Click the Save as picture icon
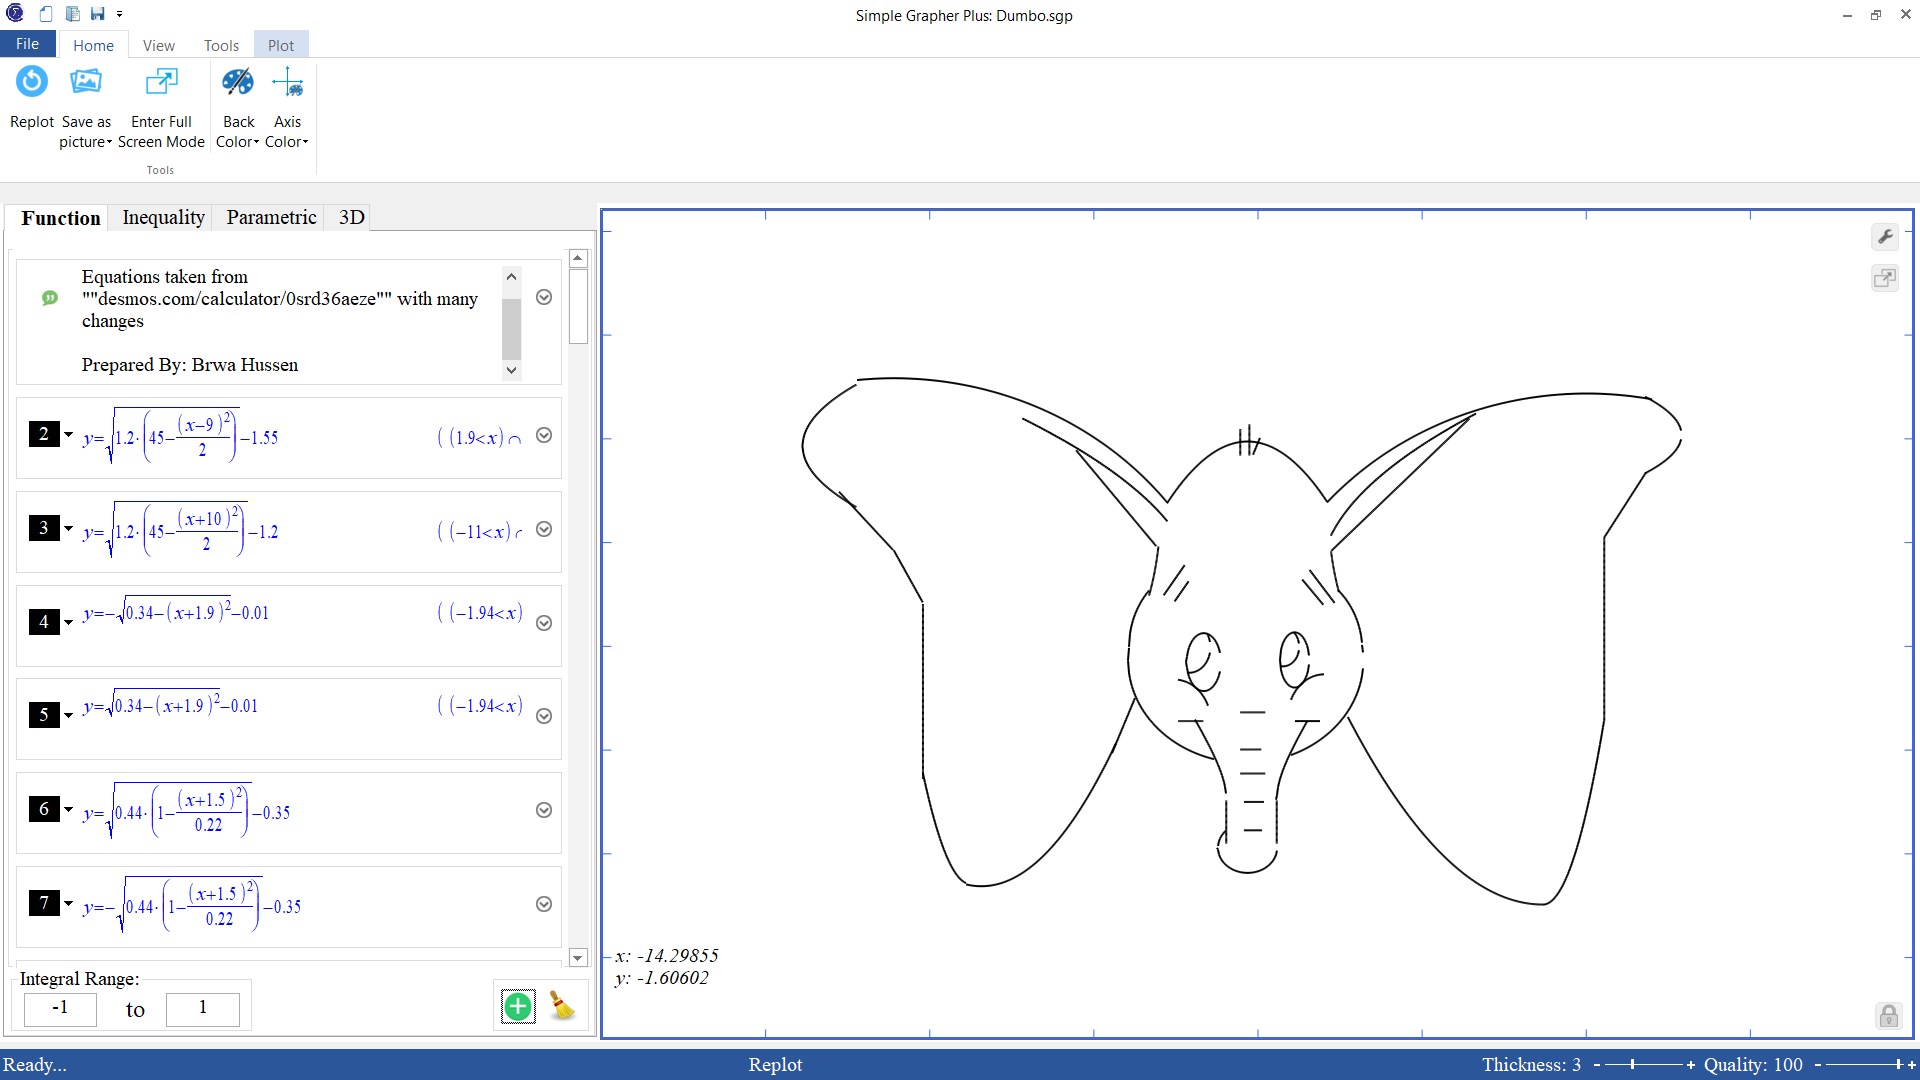This screenshot has width=1920, height=1080. pyautogui.click(x=86, y=82)
